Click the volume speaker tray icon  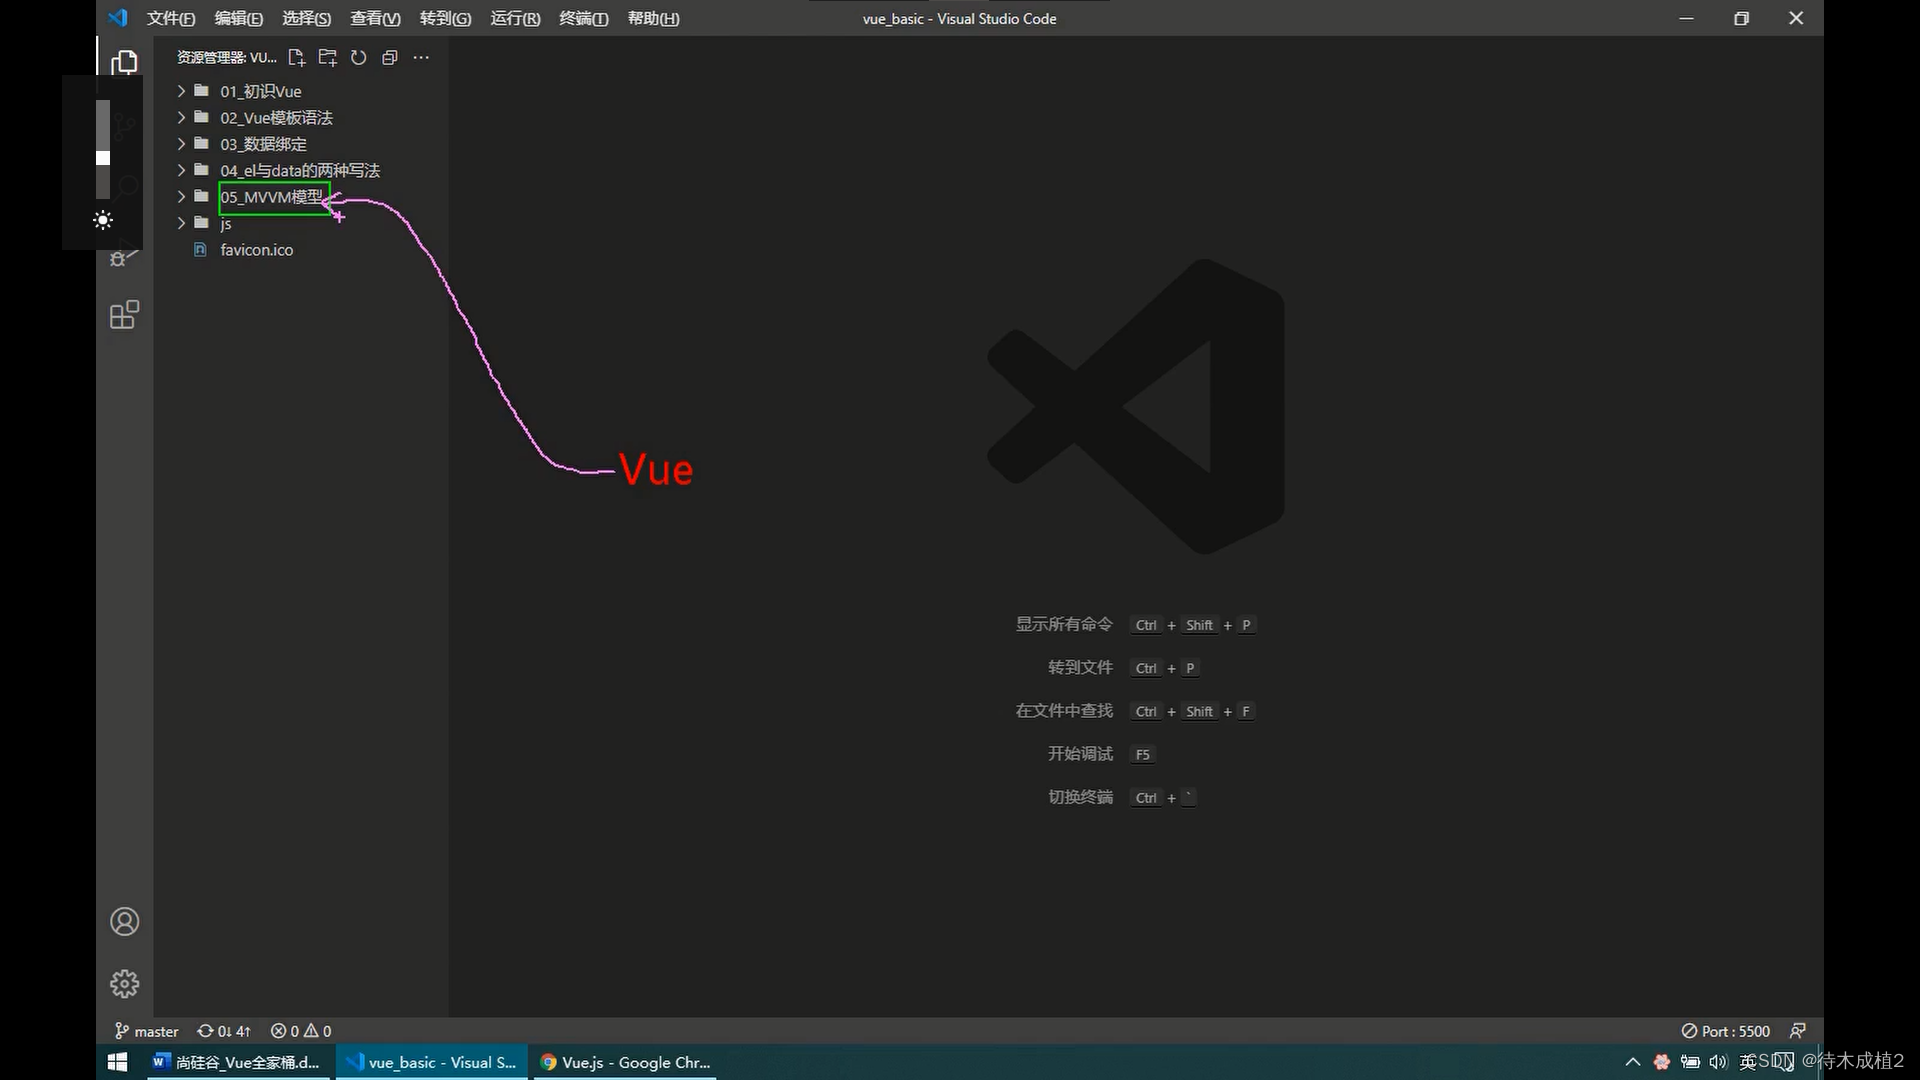(1719, 1062)
